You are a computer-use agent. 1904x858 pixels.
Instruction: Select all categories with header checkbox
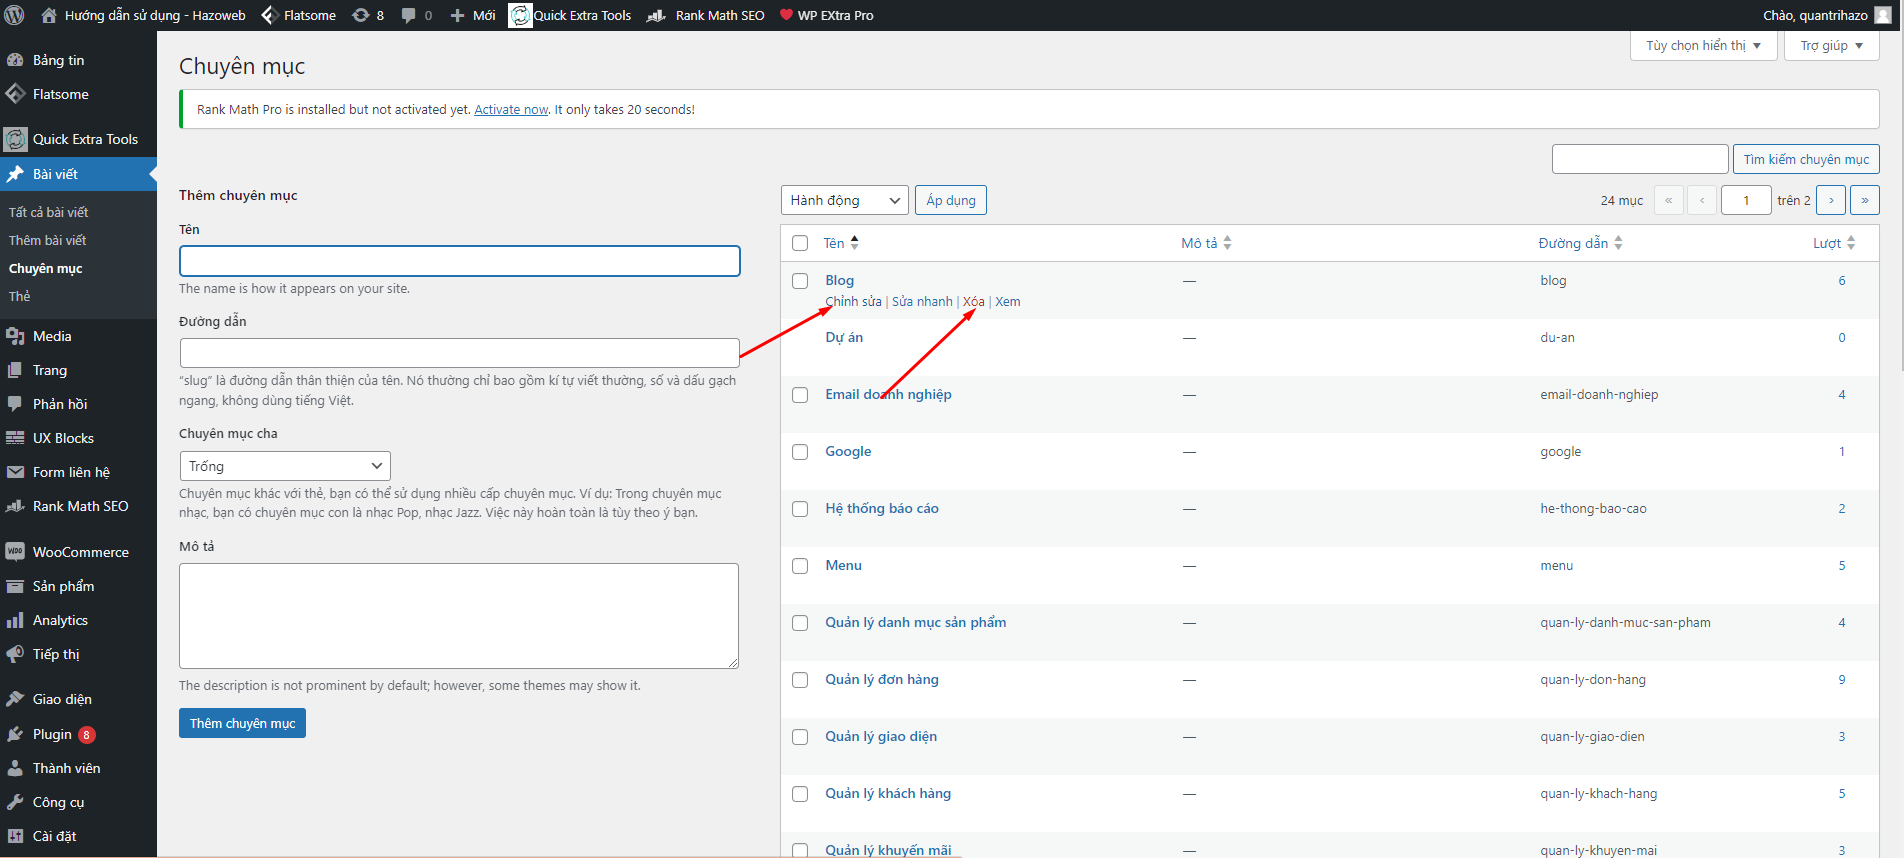(800, 243)
